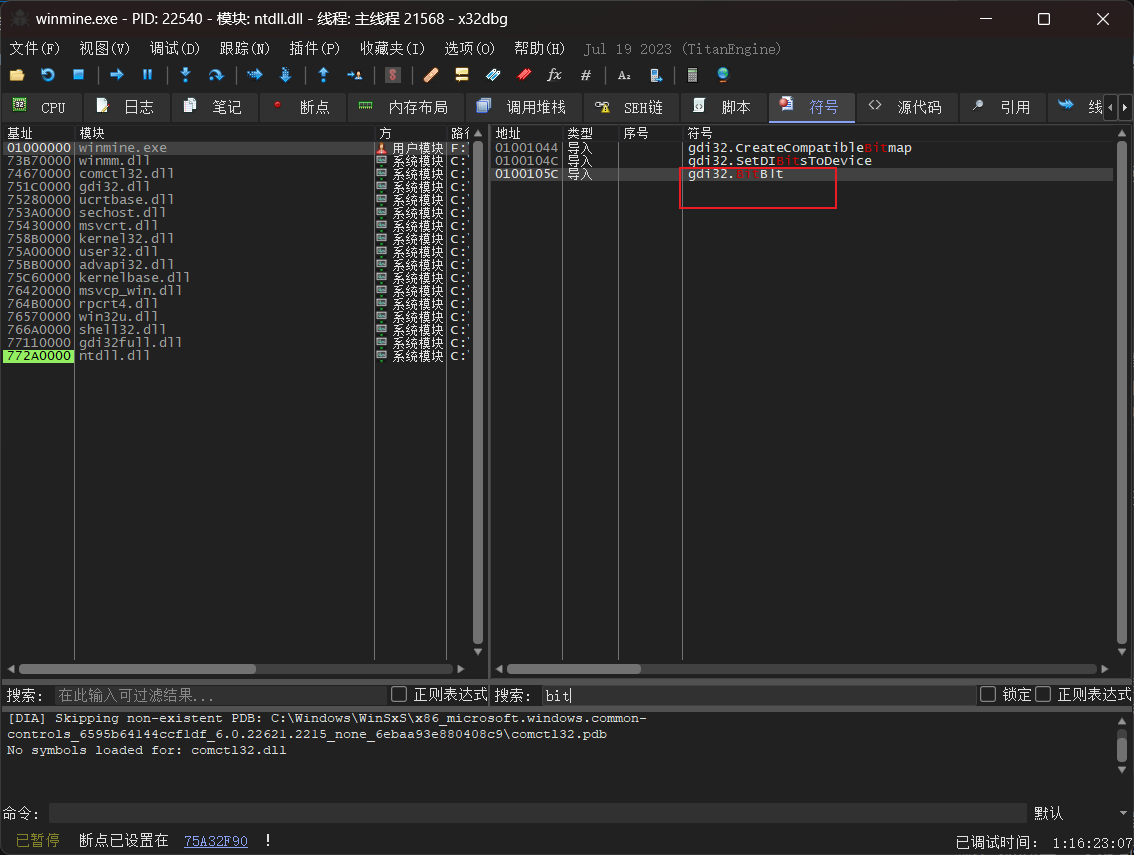The width and height of the screenshot is (1134, 855).
Task: Focus the symbol search field containing bit
Action: [x=758, y=695]
